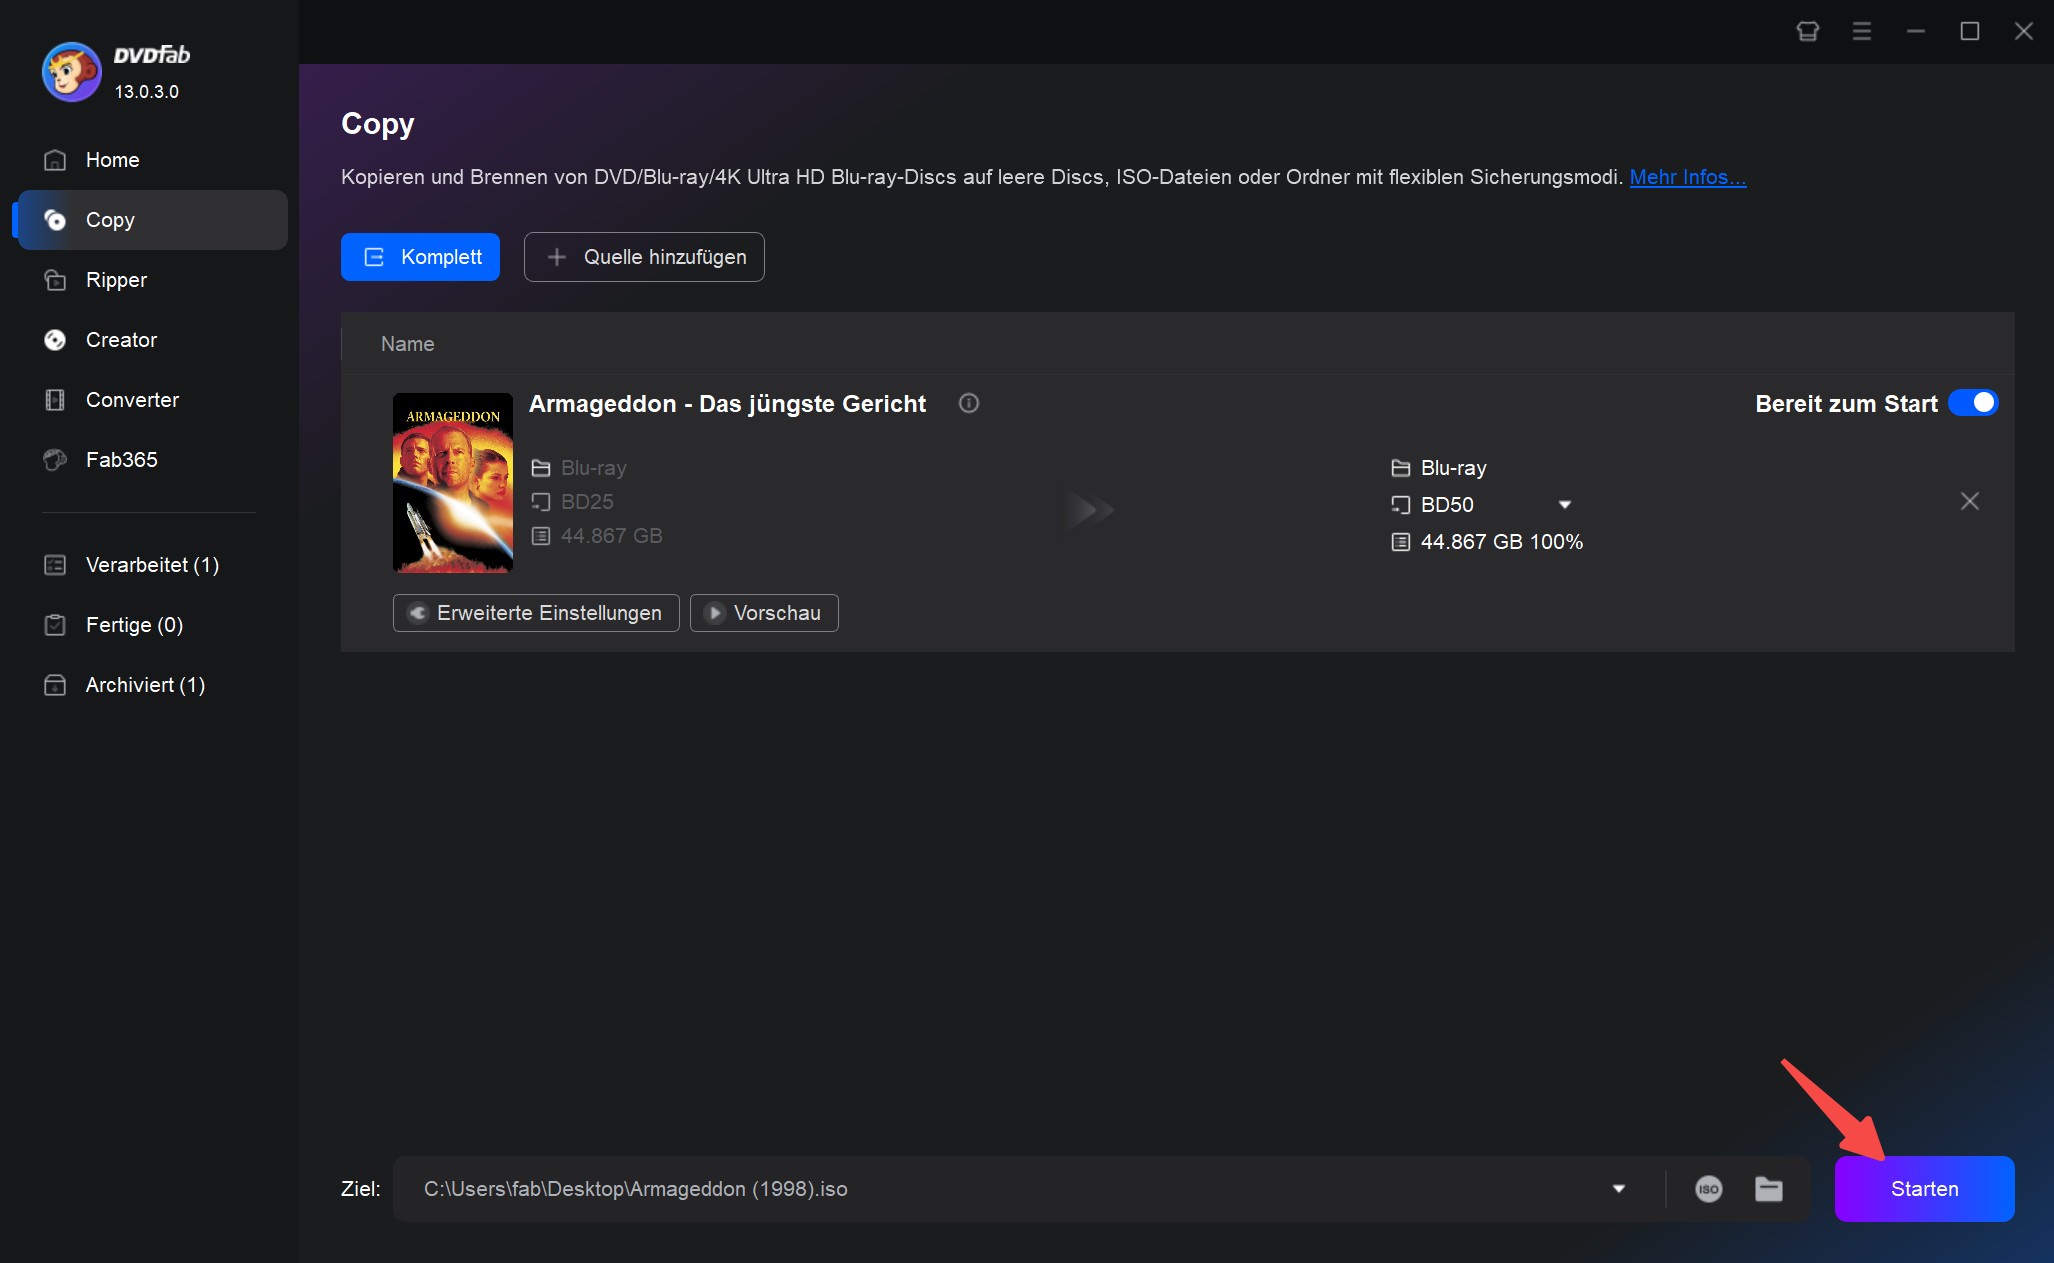Select the ISO output icon
2054x1263 pixels.
pyautogui.click(x=1709, y=1189)
